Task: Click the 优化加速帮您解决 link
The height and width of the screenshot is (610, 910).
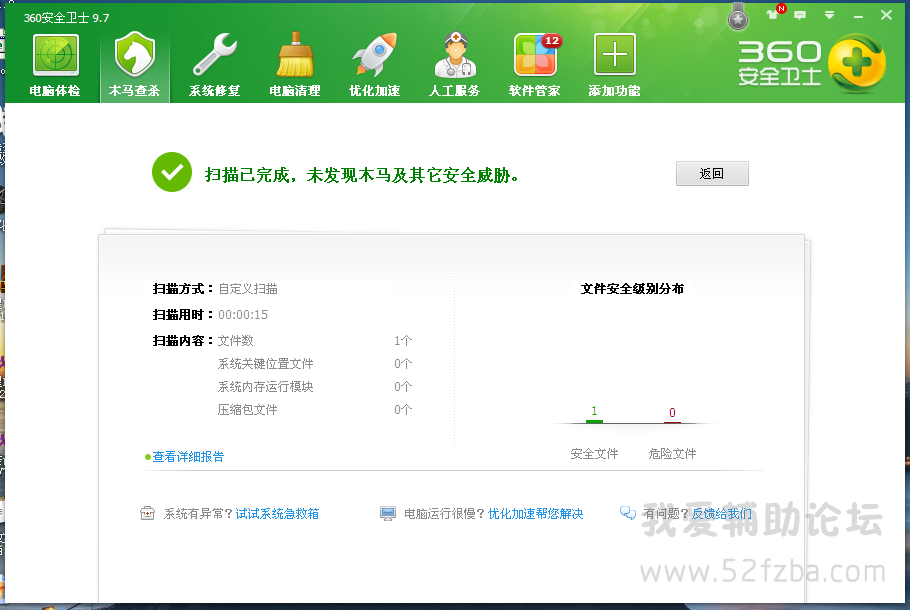Action: [x=536, y=514]
